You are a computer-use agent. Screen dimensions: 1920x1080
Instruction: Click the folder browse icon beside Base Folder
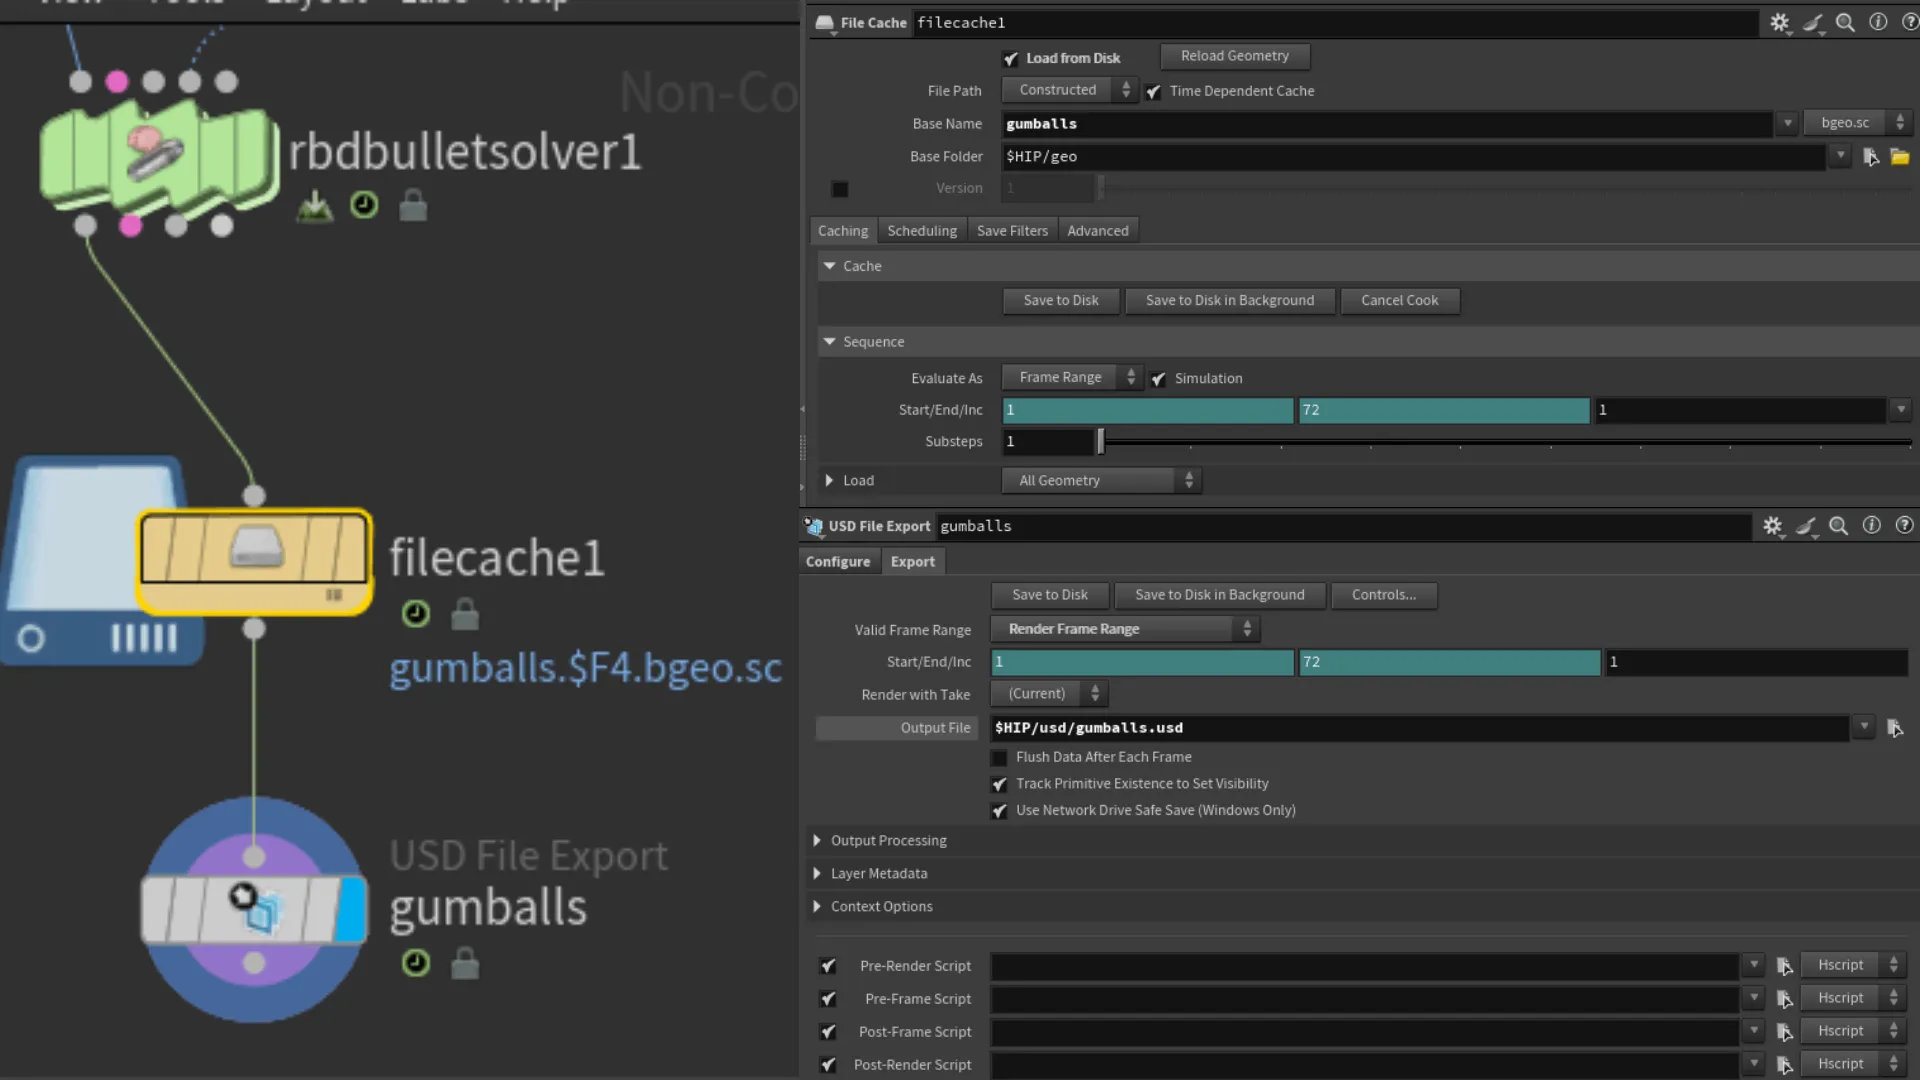pos(1900,157)
